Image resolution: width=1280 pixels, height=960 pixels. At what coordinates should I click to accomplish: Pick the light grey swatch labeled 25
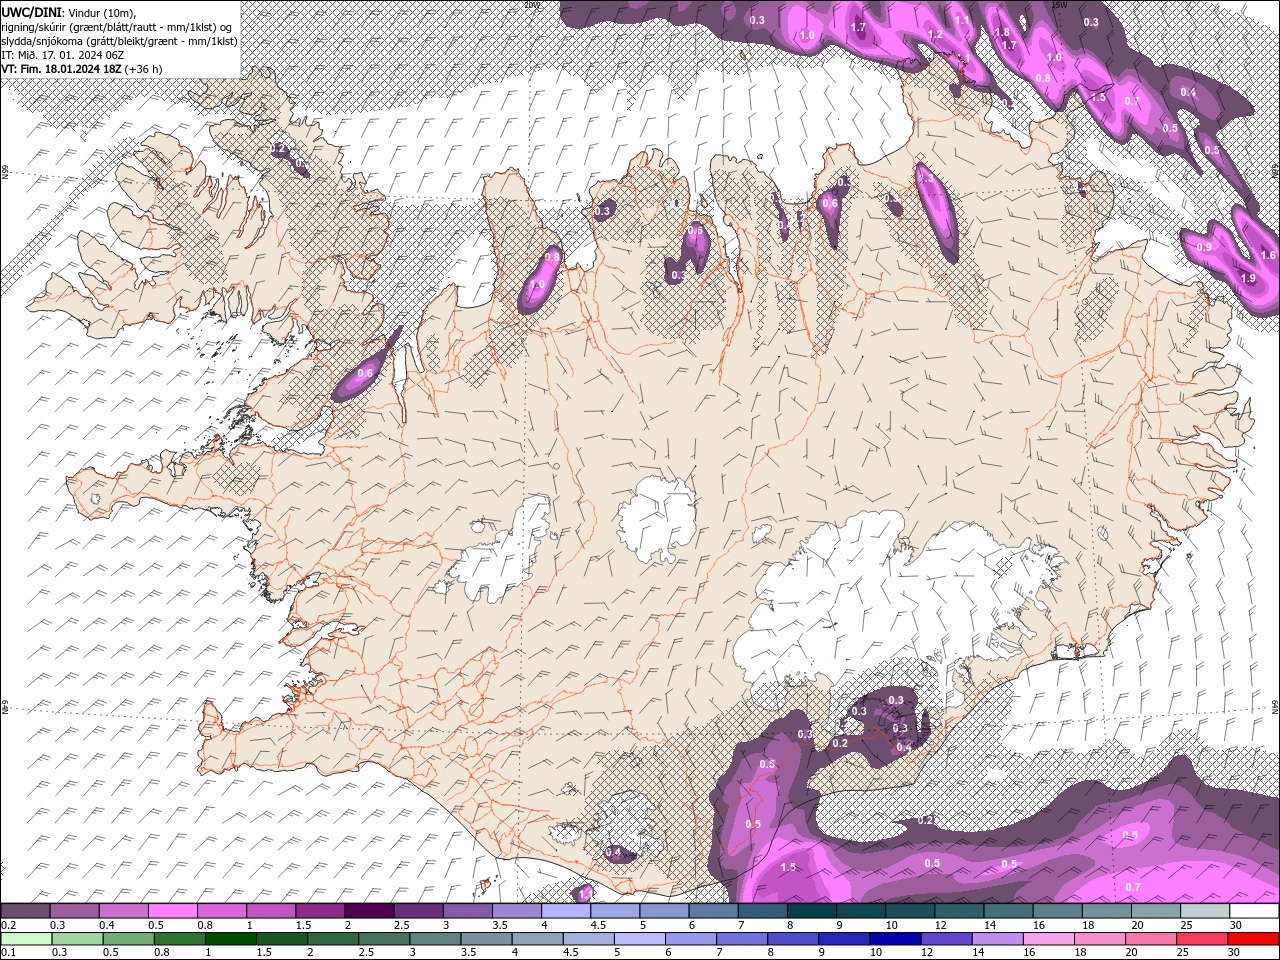(1204, 910)
